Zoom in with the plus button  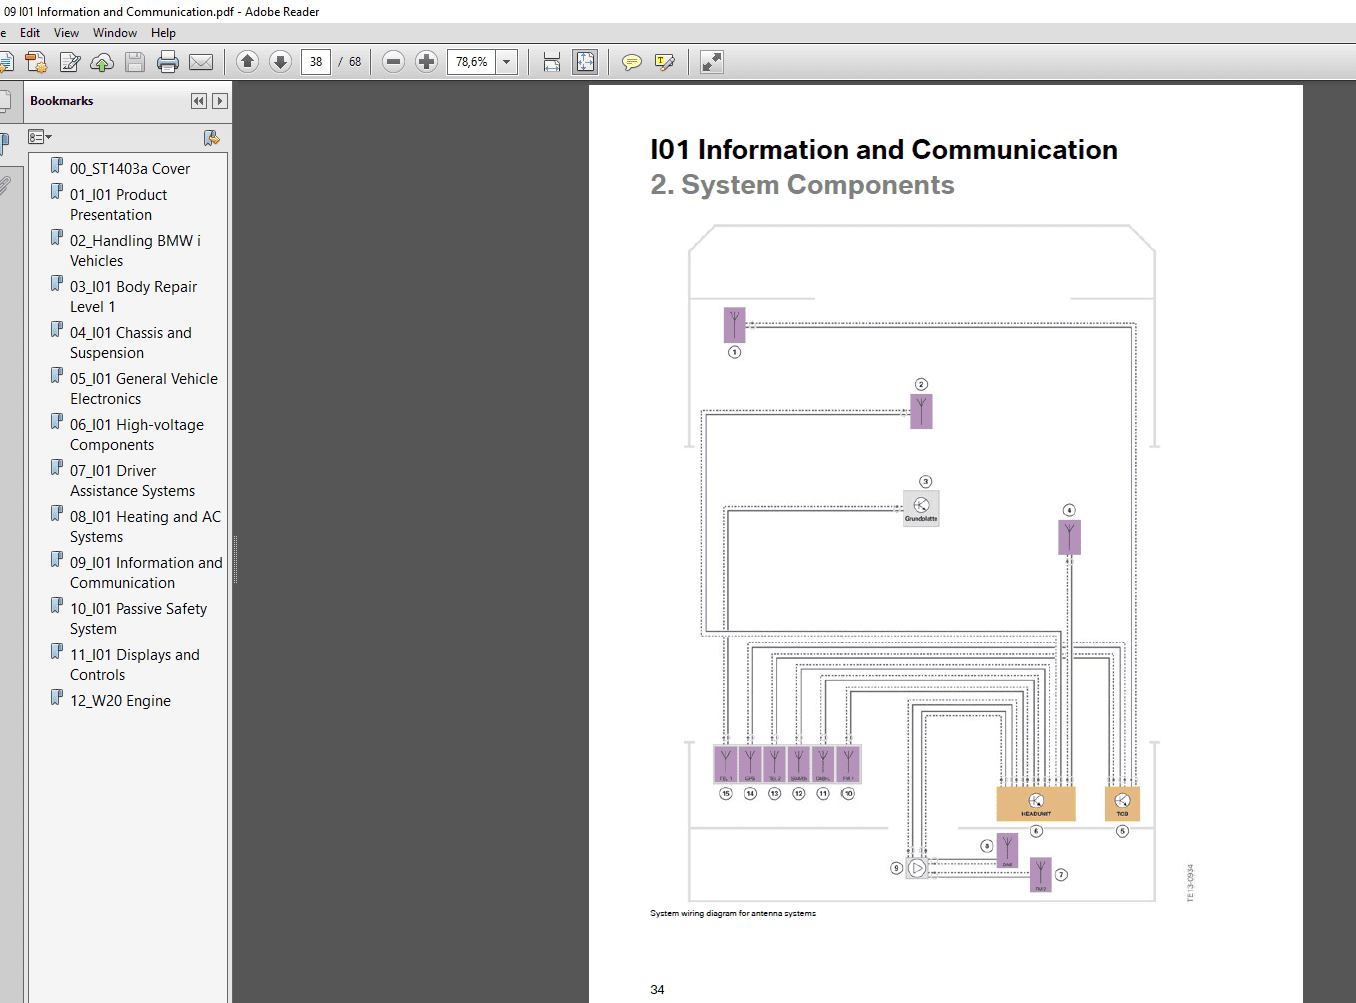(427, 62)
